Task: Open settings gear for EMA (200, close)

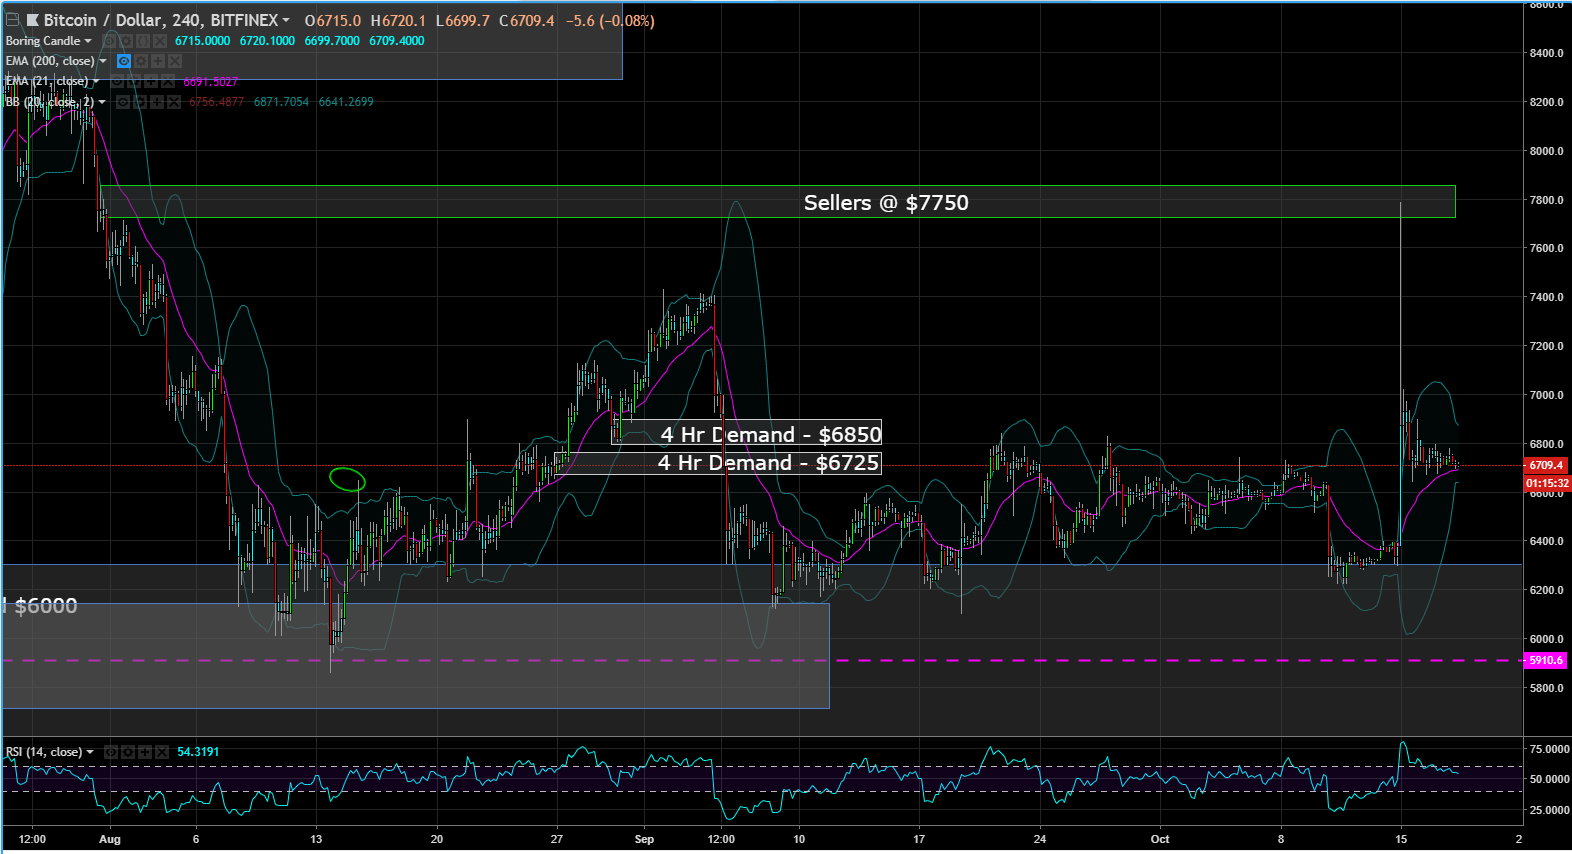Action: pos(141,61)
